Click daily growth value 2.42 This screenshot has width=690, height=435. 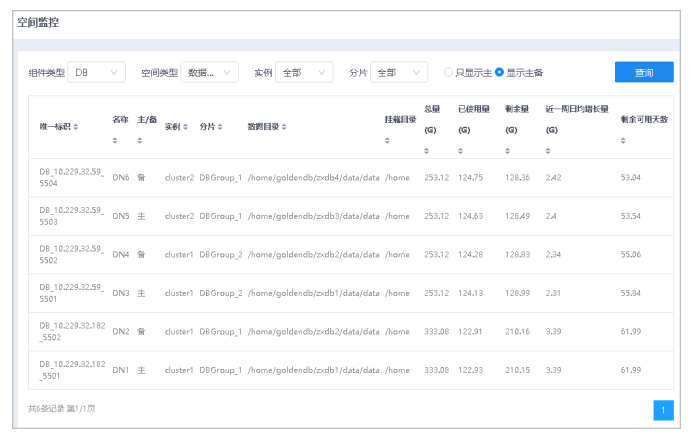[553, 178]
